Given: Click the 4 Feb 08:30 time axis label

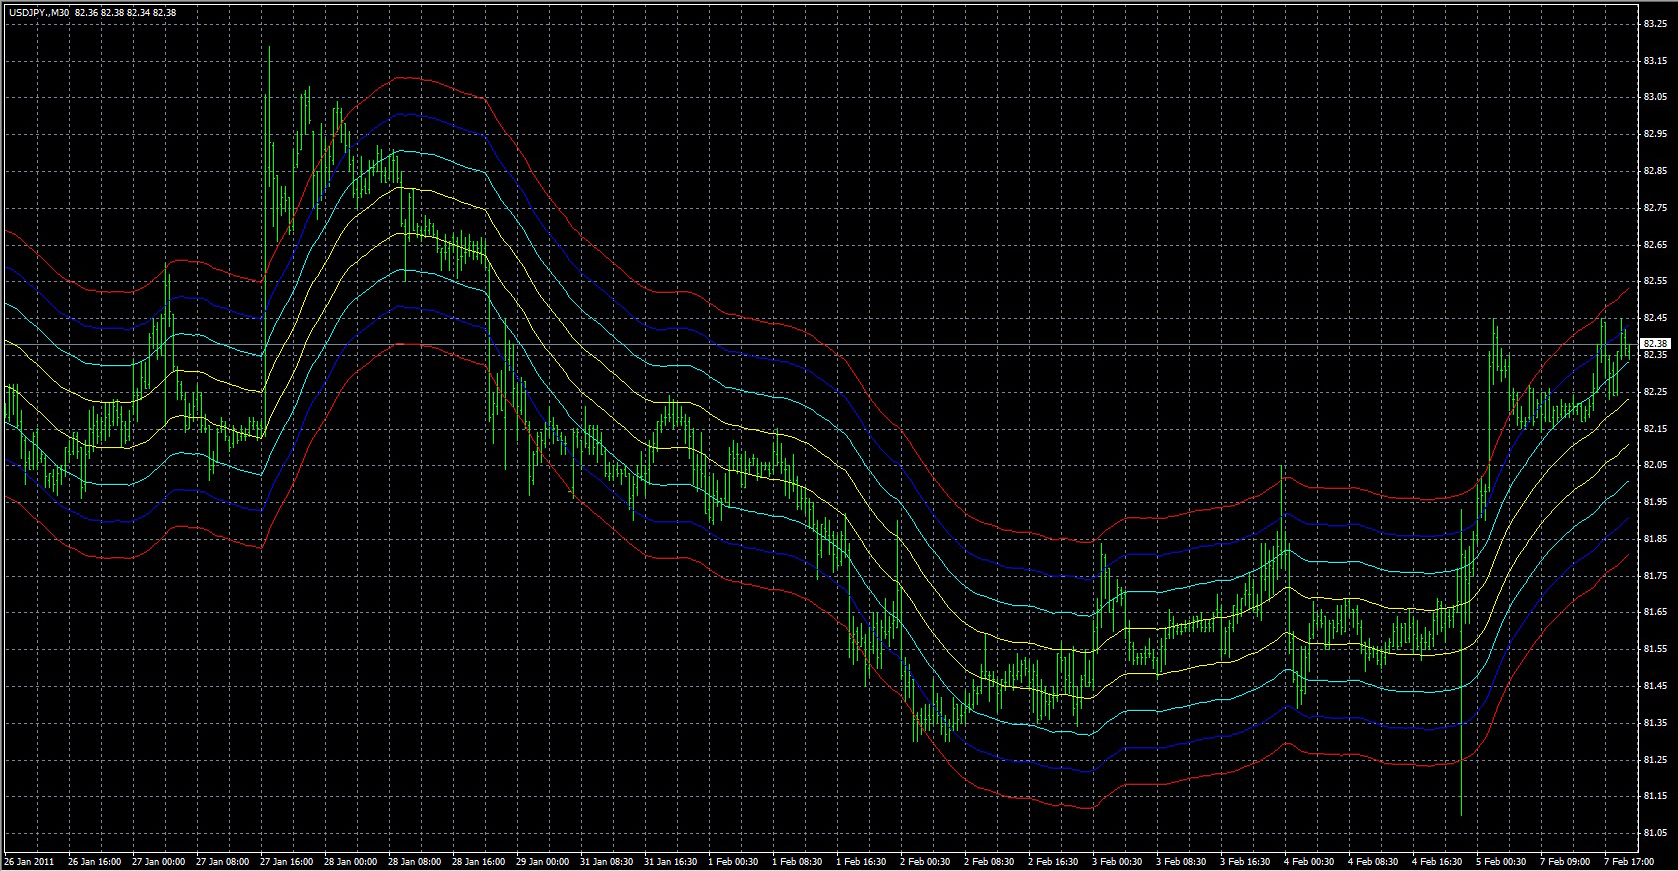Looking at the screenshot, I should pyautogui.click(x=1373, y=861).
